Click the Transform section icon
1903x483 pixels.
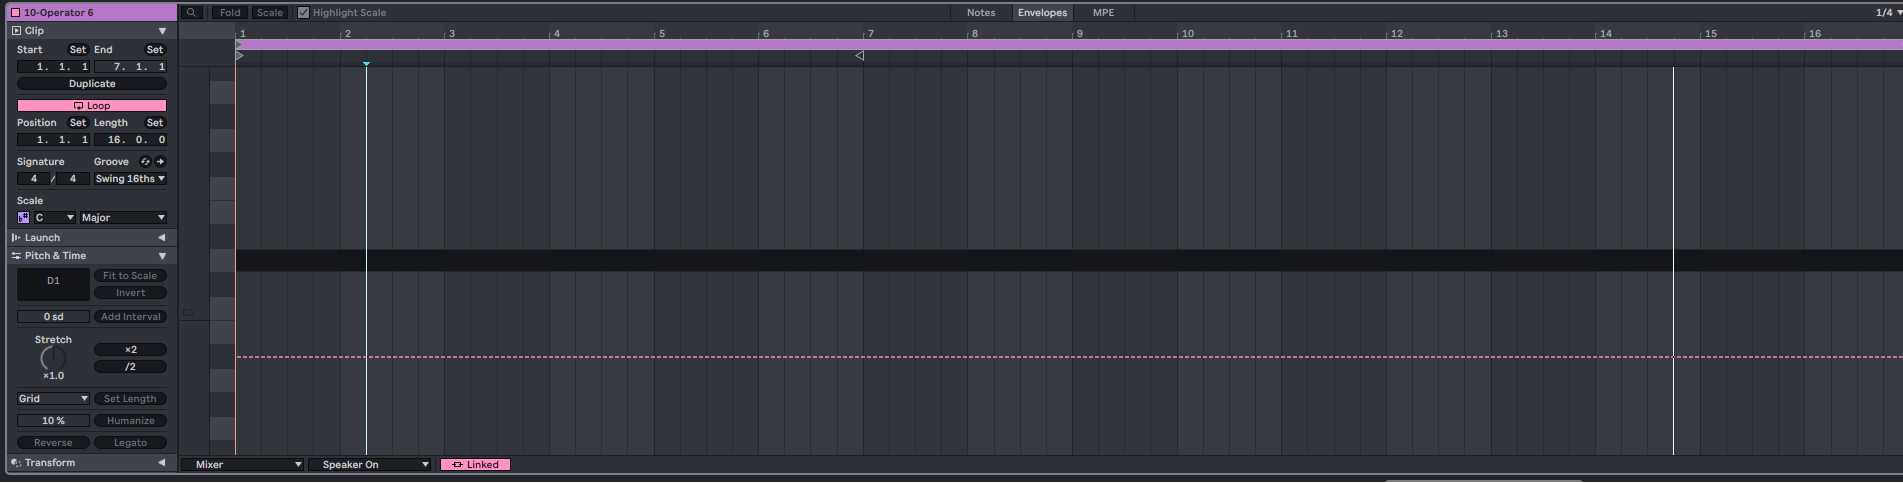pyautogui.click(x=16, y=463)
